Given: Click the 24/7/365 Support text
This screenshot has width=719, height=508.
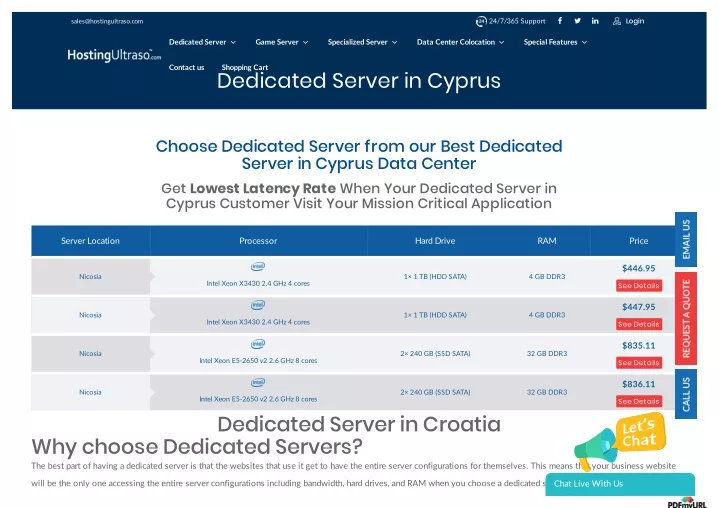Looking at the screenshot, I should 517,21.
